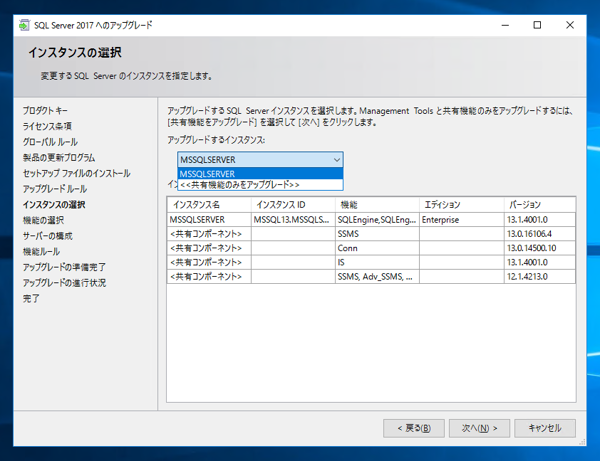The height and width of the screenshot is (461, 600).
Task: Choose <<共有機能のみをアップグレード>> in the list
Action: (260, 185)
